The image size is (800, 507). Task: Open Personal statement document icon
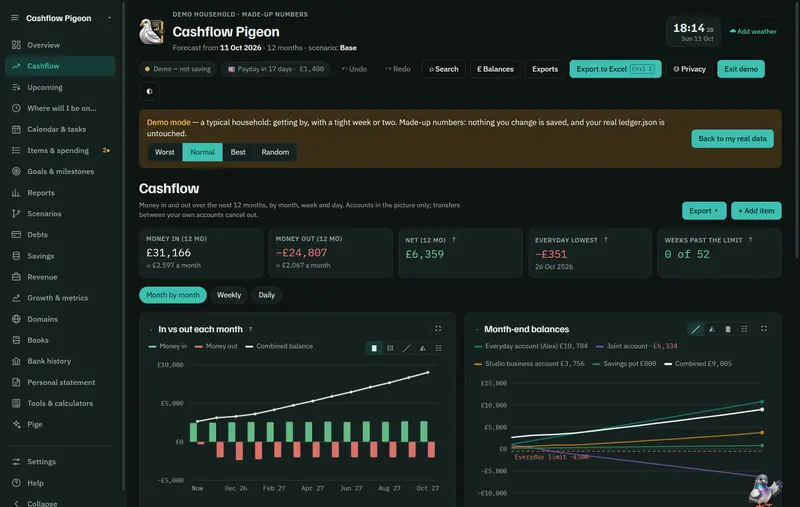point(16,383)
